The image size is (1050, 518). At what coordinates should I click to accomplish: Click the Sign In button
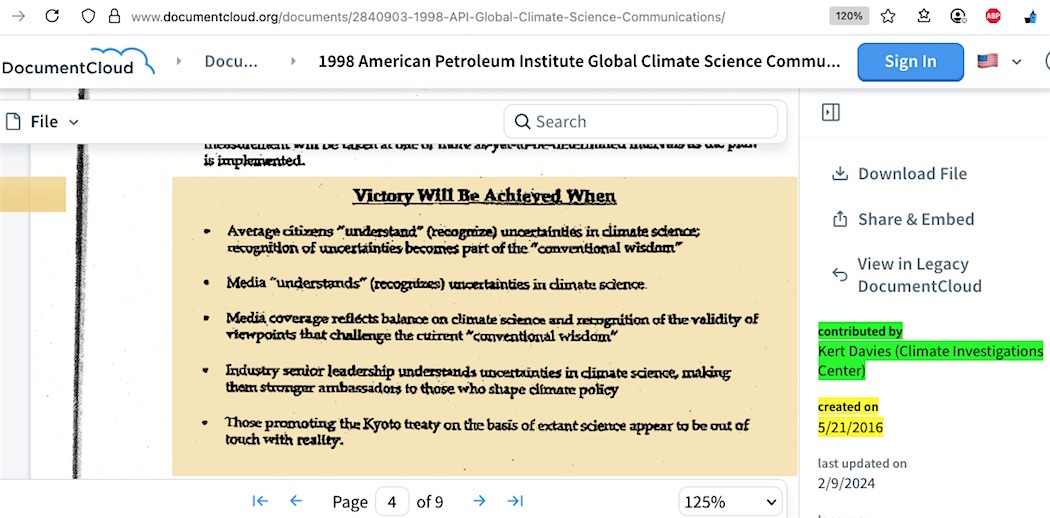coord(910,61)
